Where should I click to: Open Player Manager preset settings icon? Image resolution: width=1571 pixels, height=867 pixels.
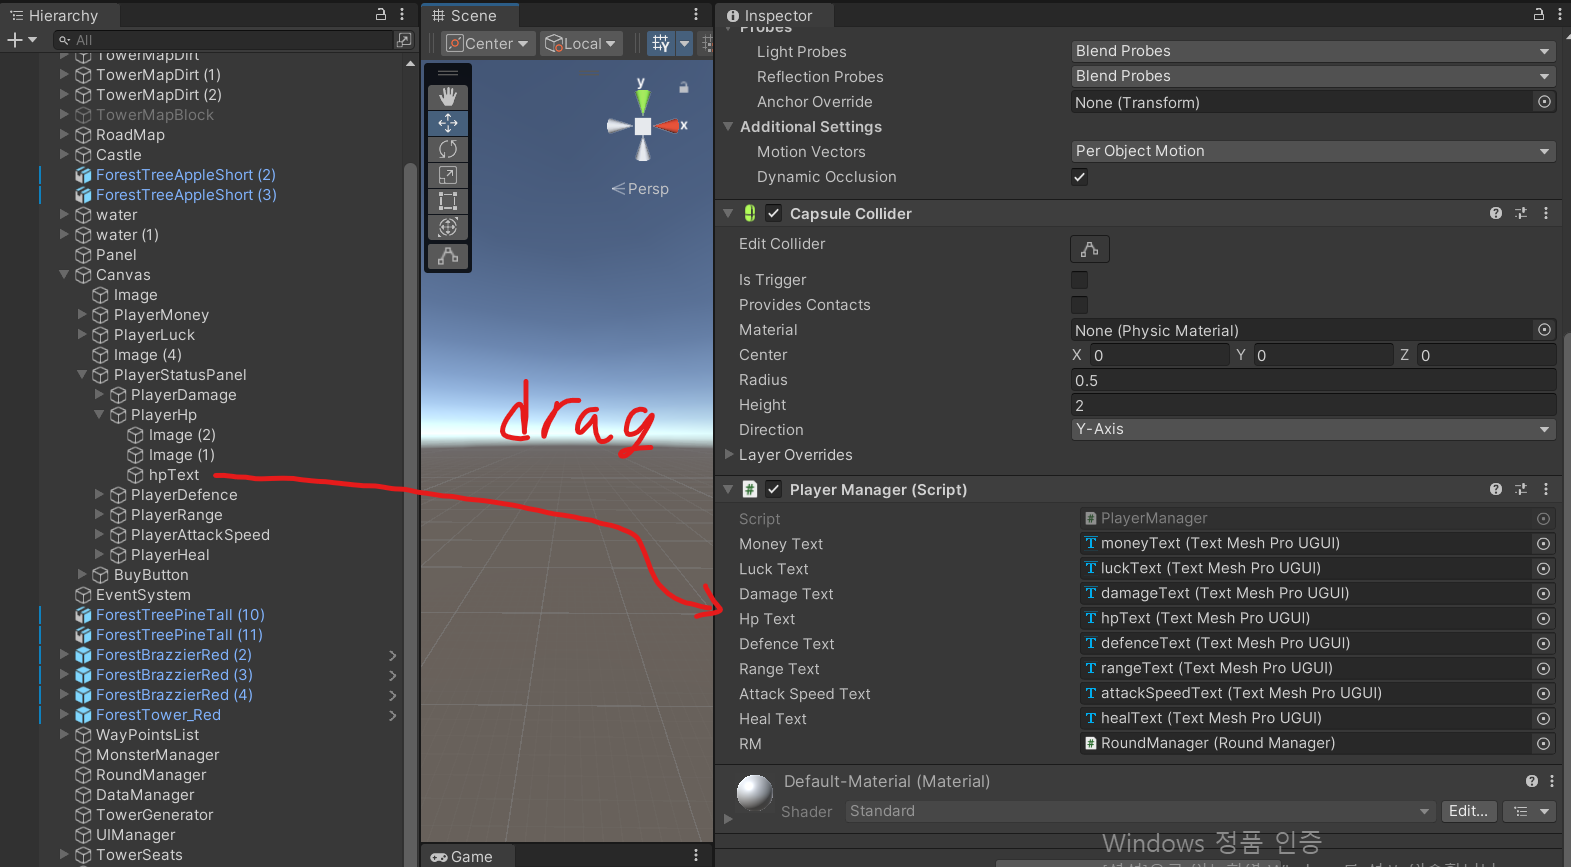[1521, 489]
